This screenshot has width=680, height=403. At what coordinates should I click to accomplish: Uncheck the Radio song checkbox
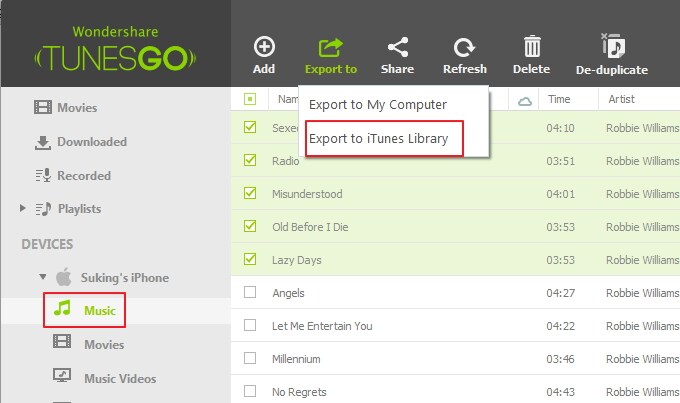250,161
